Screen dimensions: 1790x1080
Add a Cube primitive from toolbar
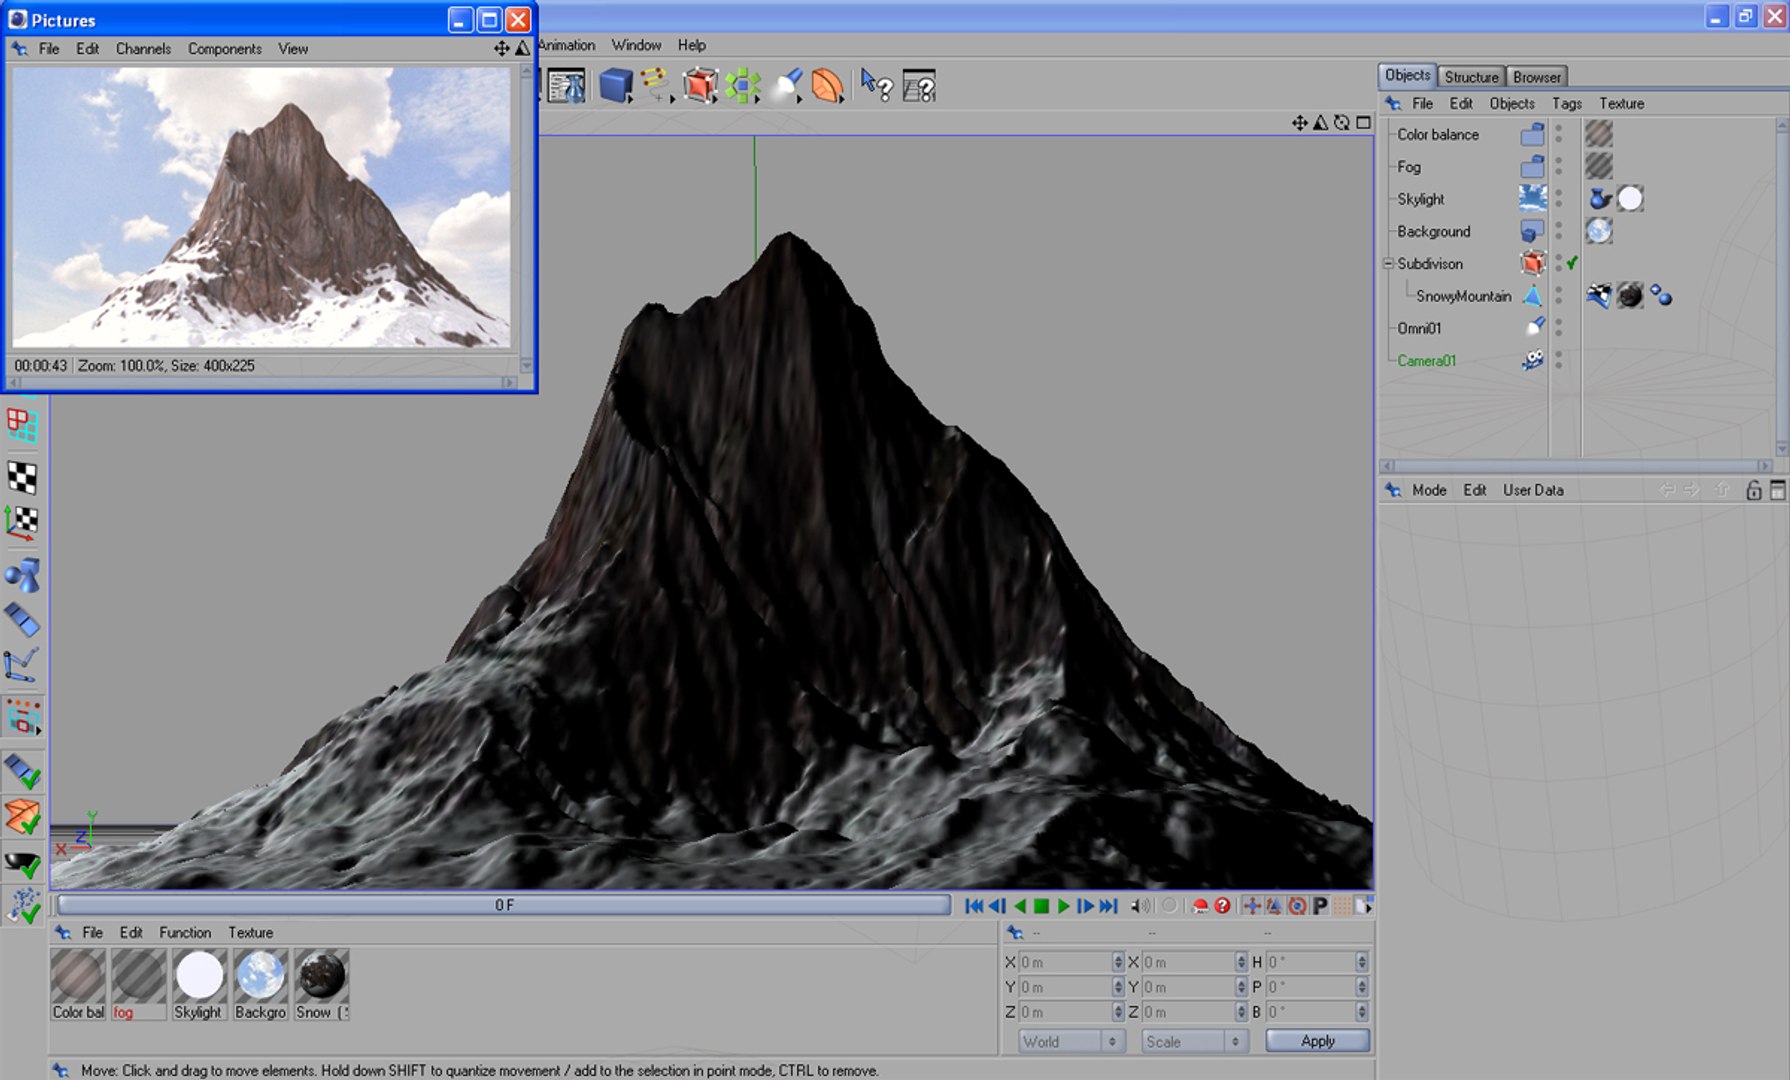click(x=615, y=86)
